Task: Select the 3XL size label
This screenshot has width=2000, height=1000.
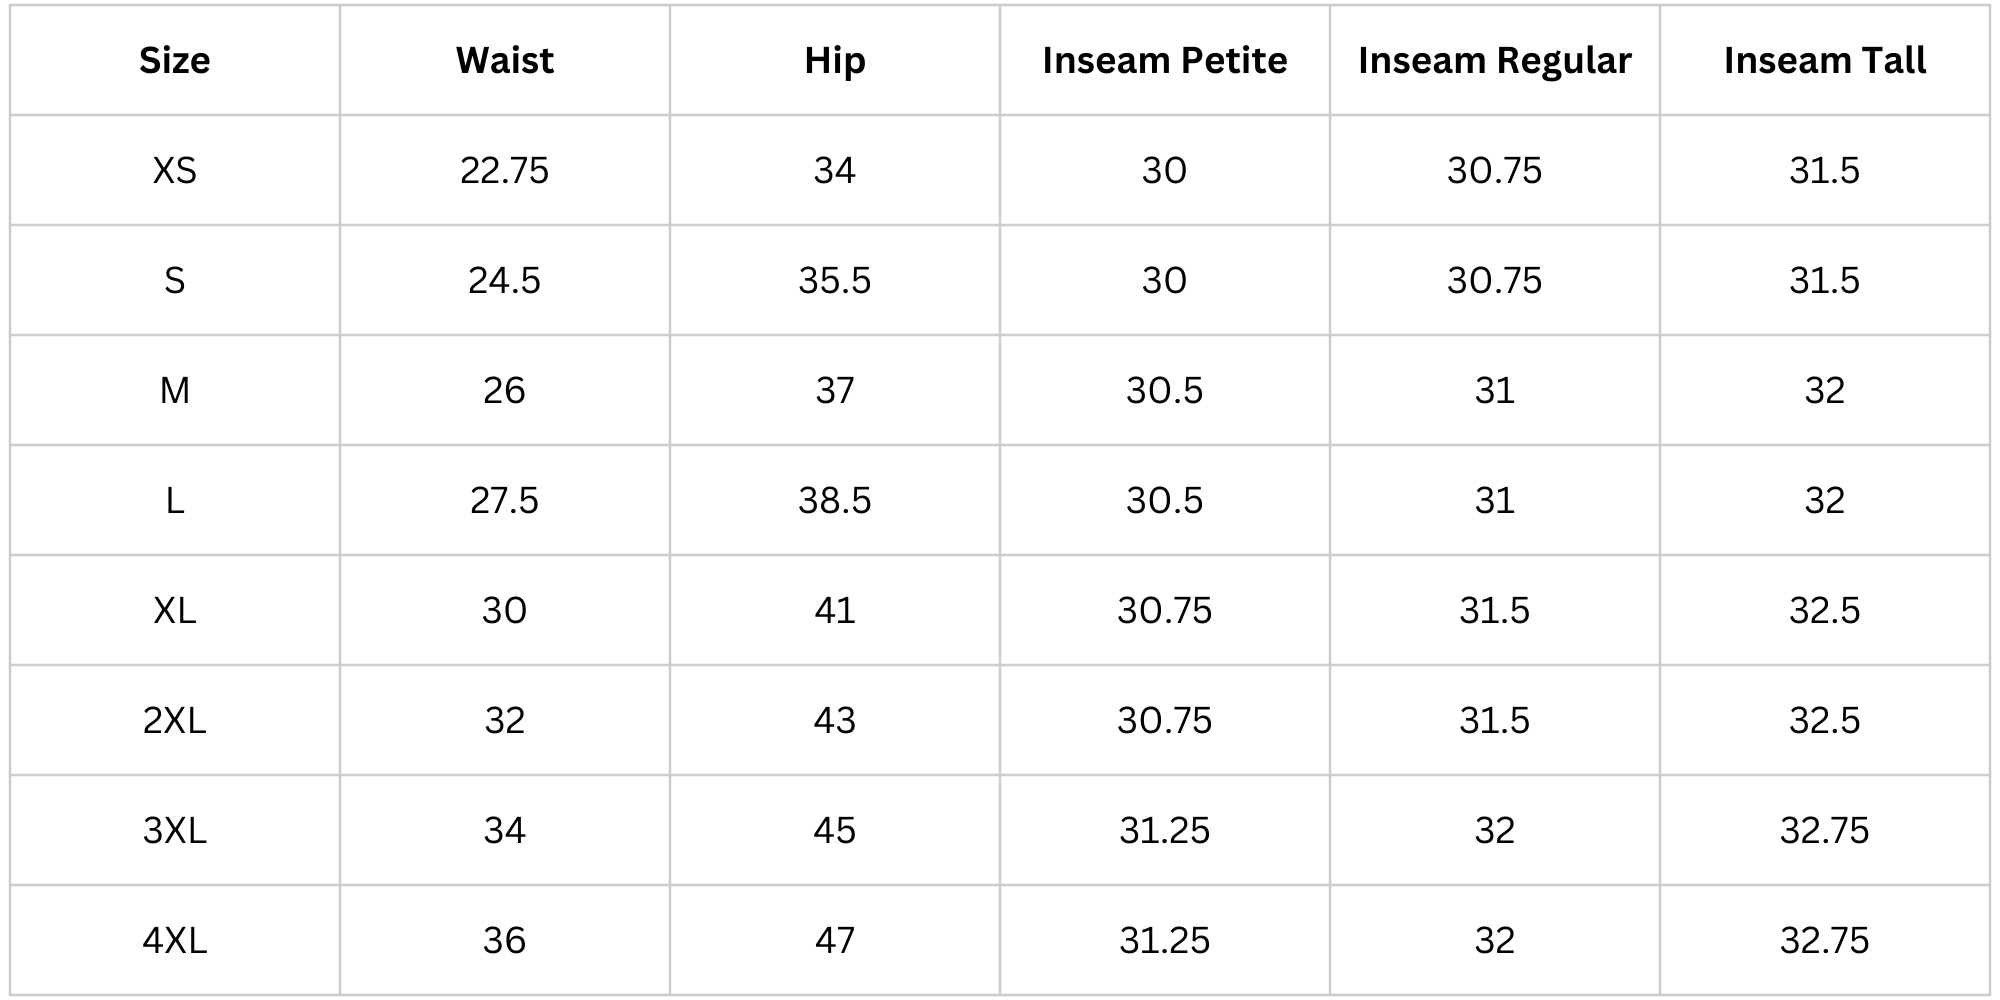Action: (175, 831)
